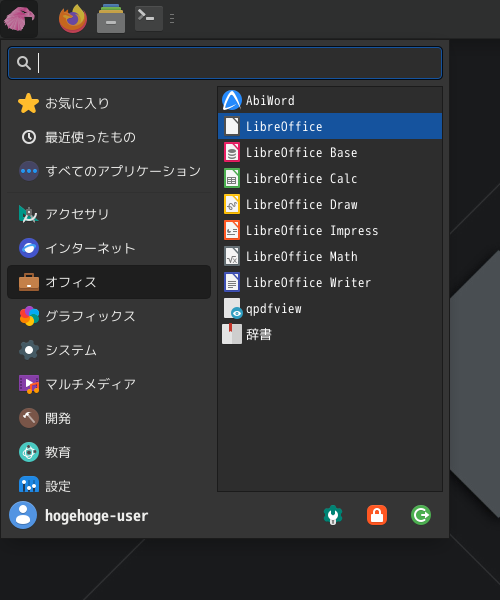Start LibreOffice Calc

pyautogui.click(x=330, y=178)
